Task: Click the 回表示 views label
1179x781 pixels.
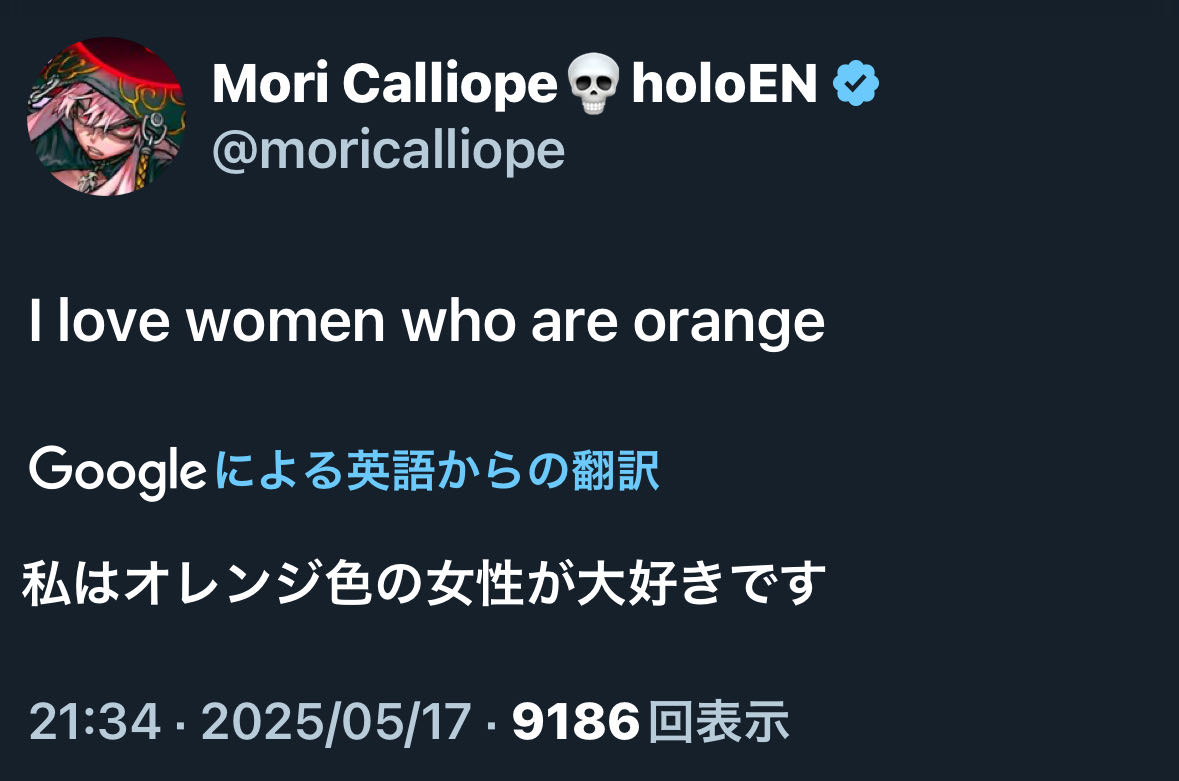Action: (718, 721)
